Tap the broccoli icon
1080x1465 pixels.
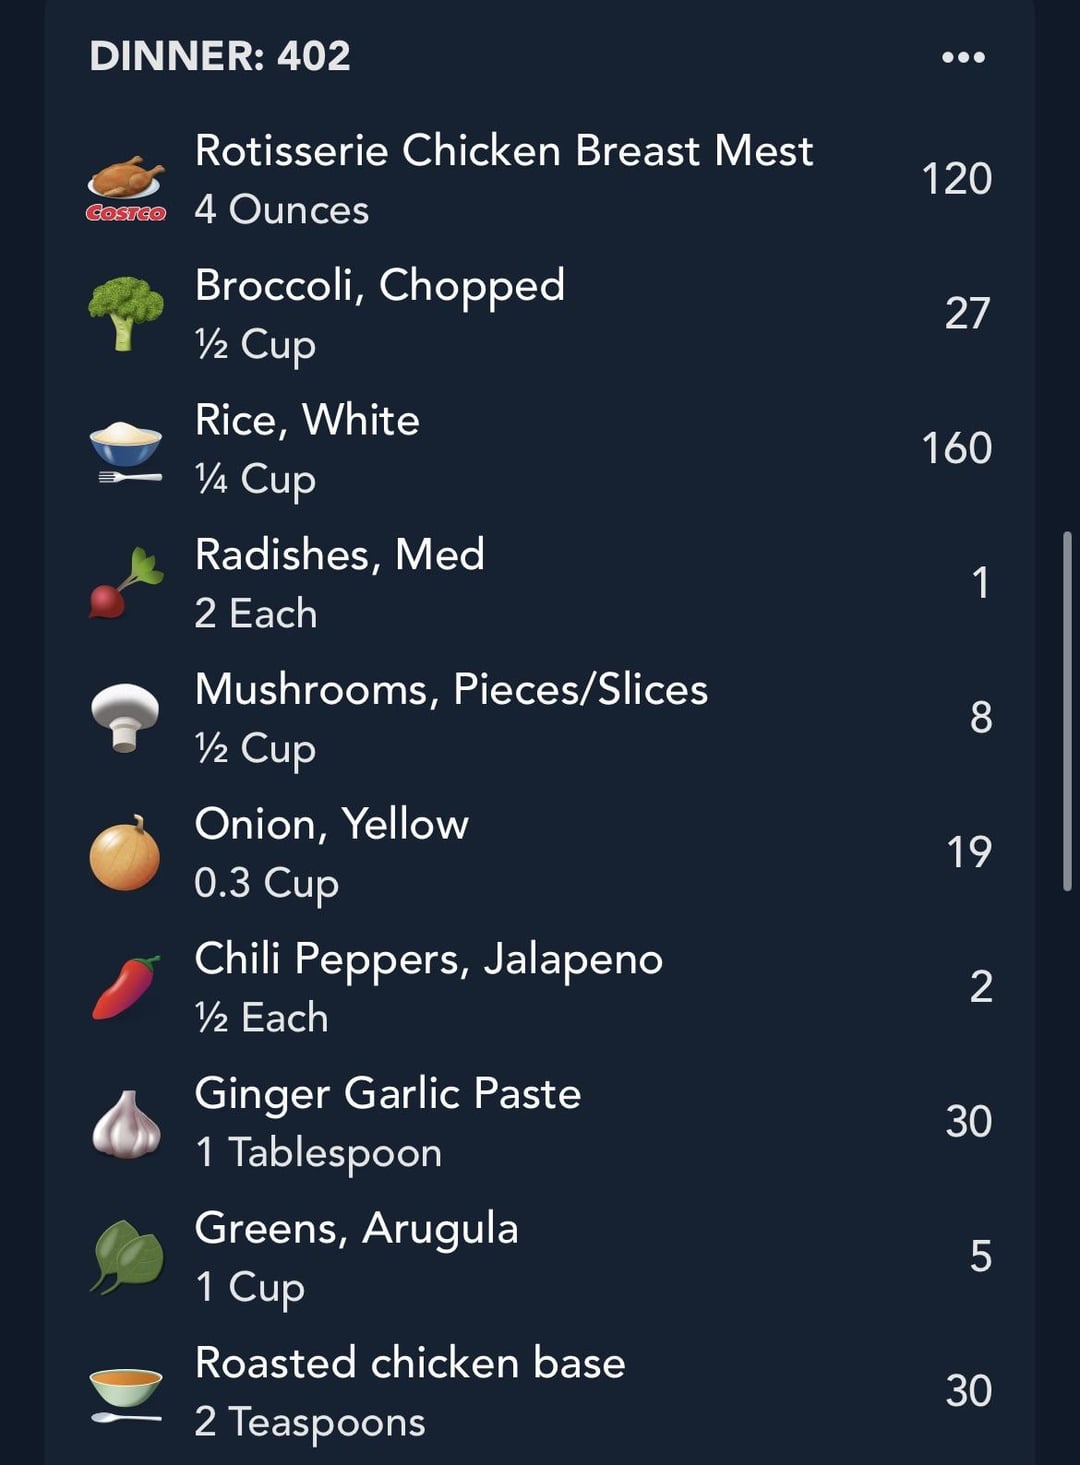coord(126,314)
